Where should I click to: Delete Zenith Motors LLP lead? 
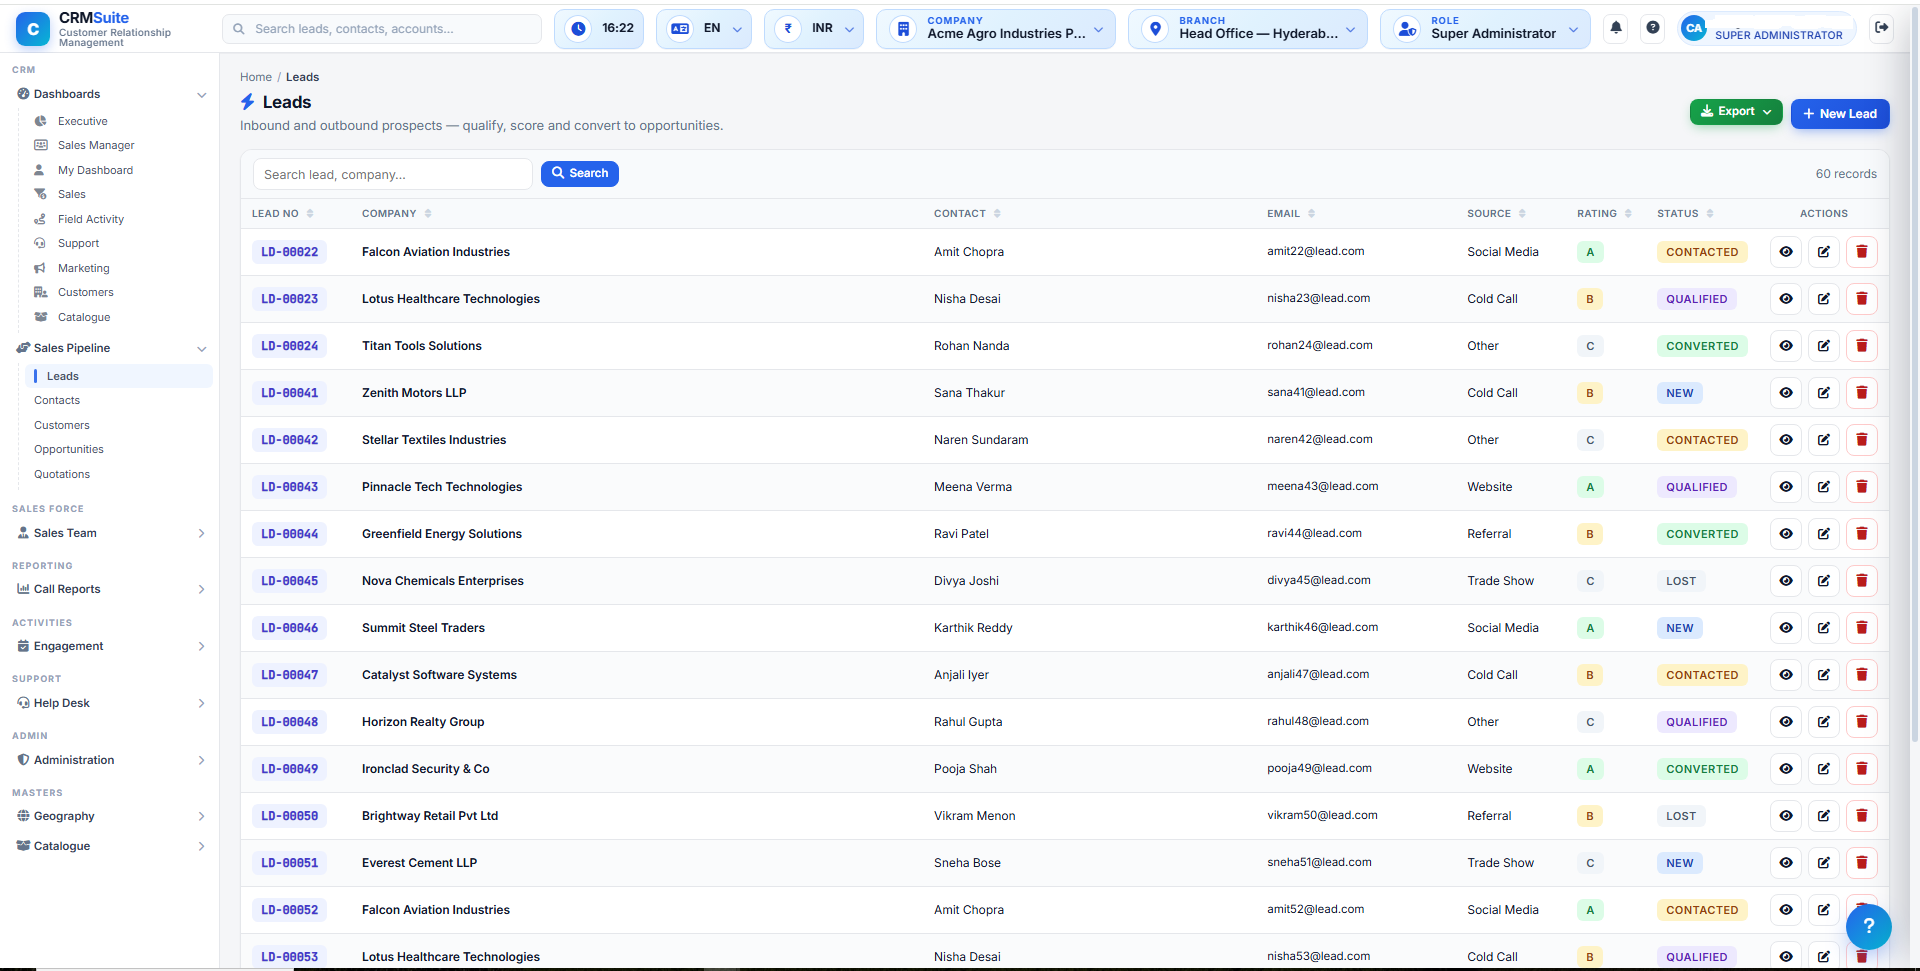[1862, 393]
